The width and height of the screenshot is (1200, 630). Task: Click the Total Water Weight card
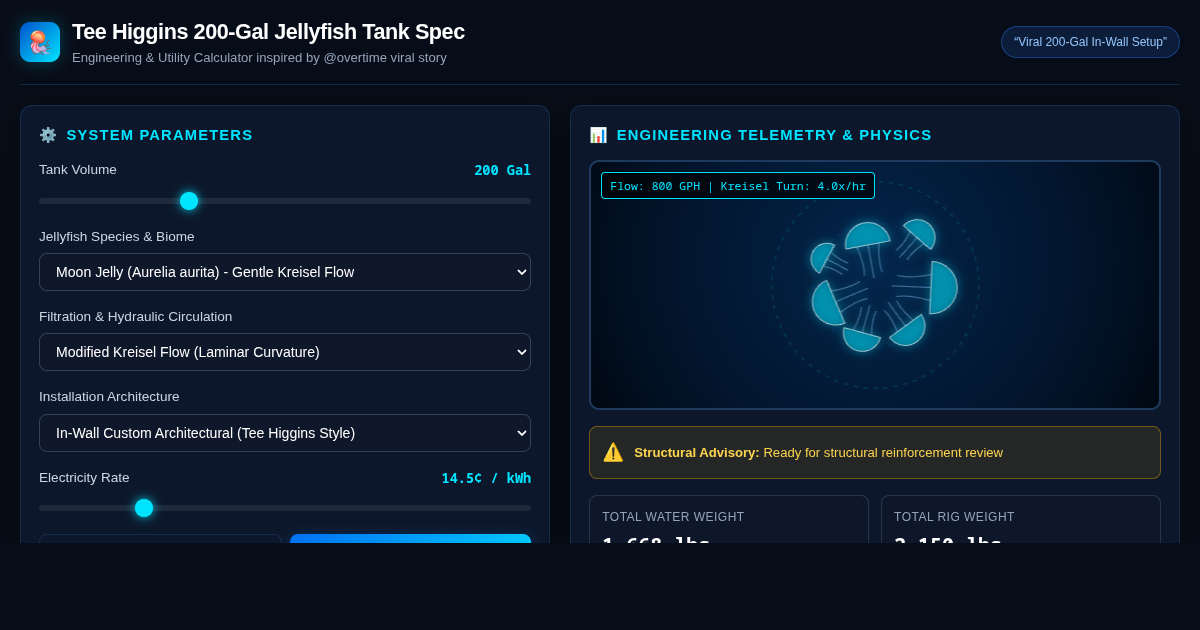click(729, 519)
